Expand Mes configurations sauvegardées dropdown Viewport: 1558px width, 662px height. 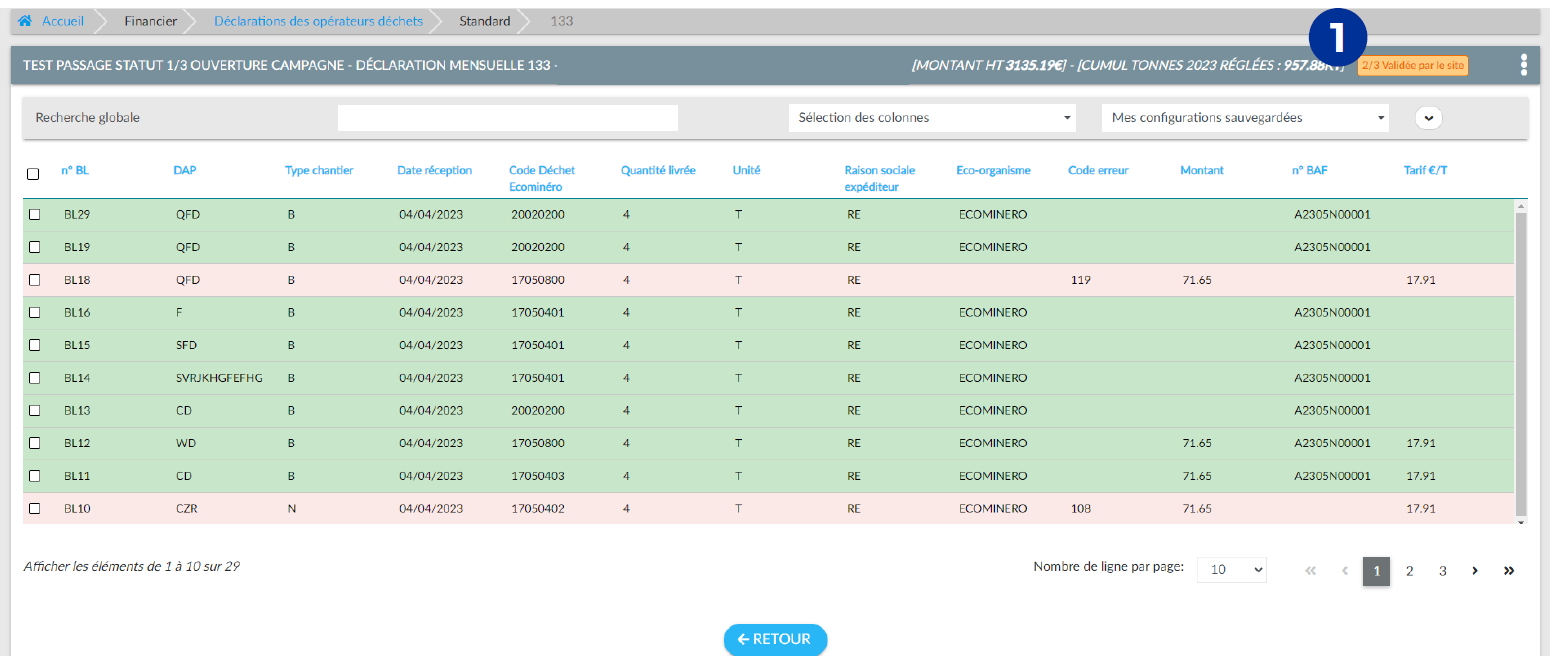1245,118
